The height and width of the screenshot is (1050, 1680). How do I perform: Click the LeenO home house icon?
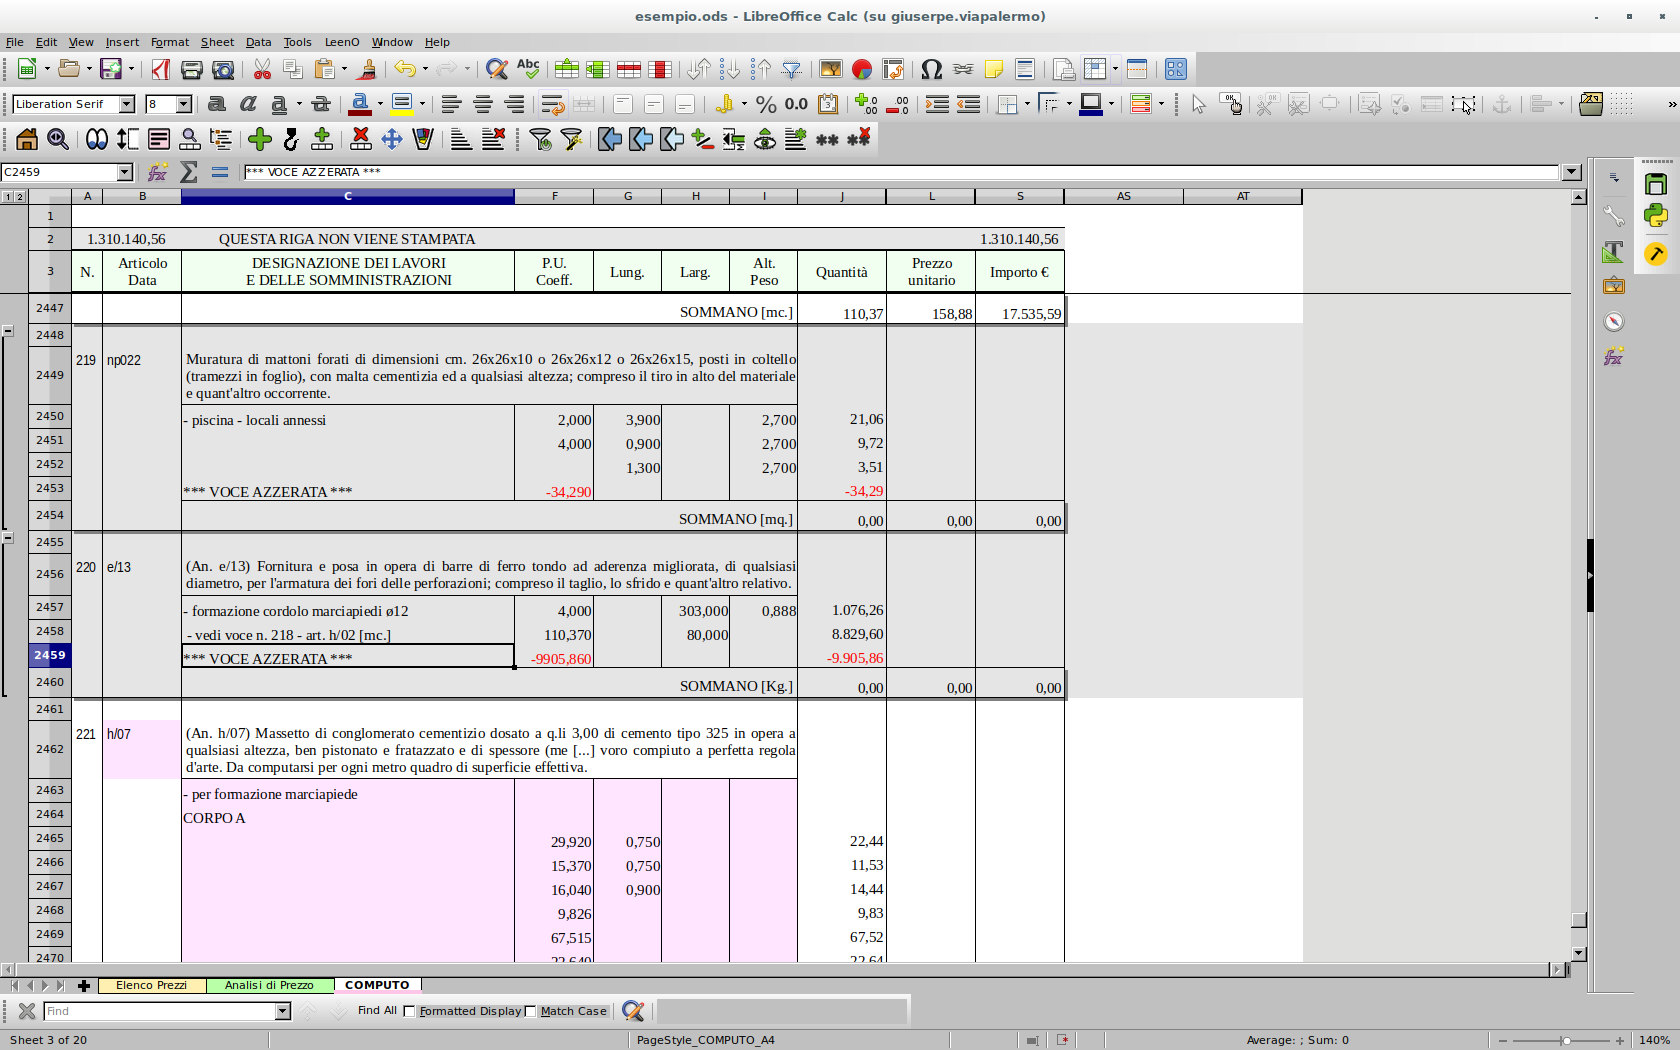pyautogui.click(x=27, y=139)
